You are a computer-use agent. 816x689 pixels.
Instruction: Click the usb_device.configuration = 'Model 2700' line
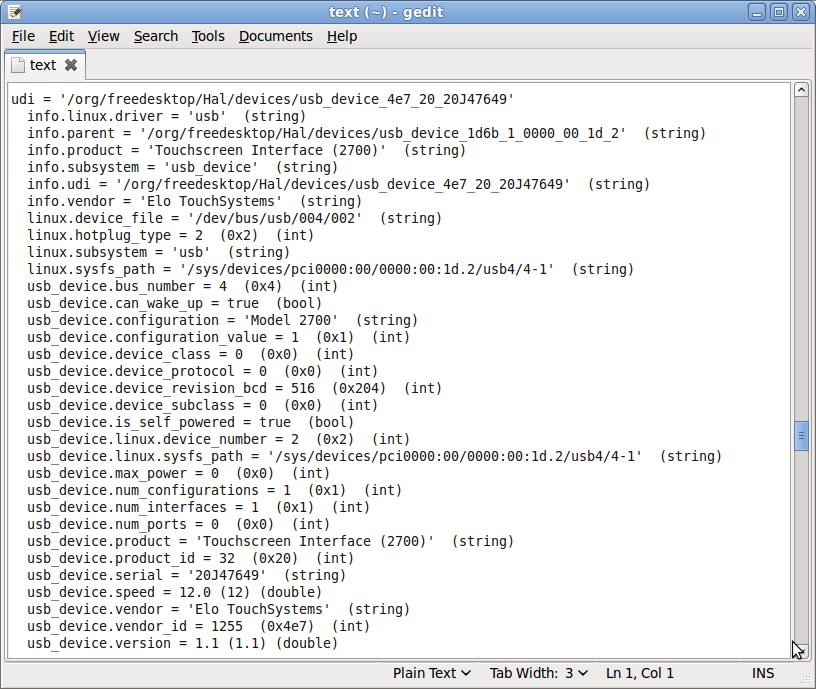coord(223,320)
